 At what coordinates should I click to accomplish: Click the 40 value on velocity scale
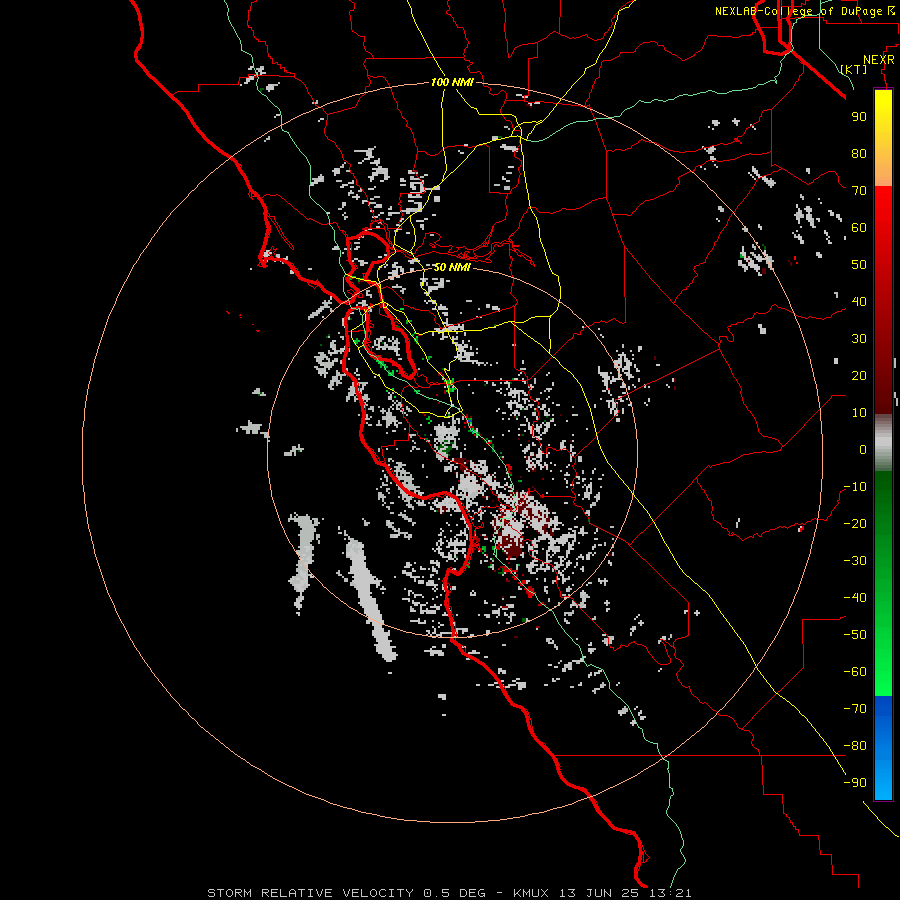pos(859,301)
